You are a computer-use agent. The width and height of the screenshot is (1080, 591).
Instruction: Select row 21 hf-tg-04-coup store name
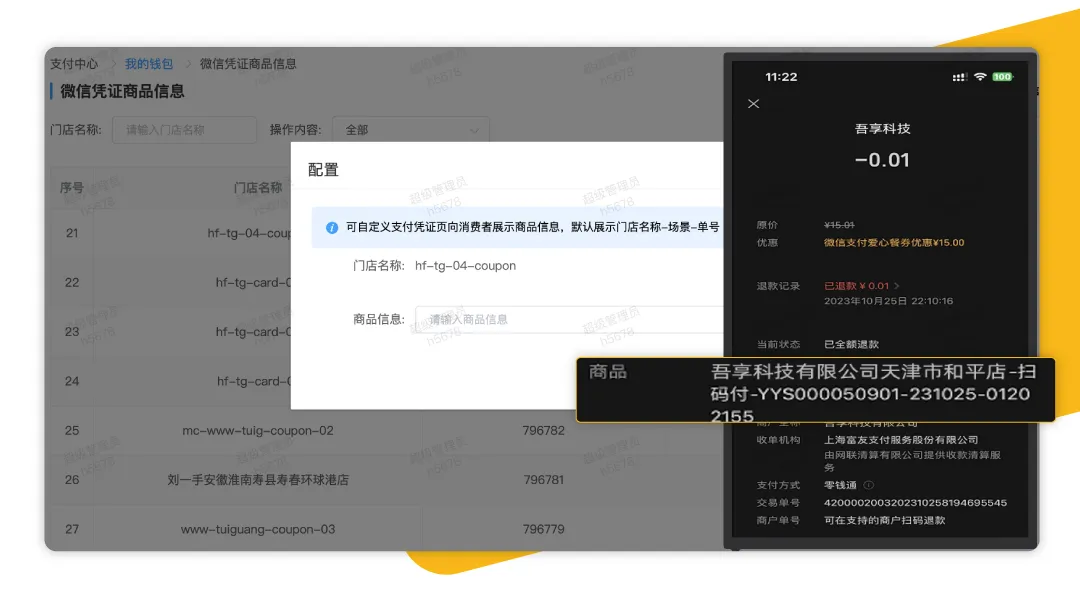[x=249, y=234]
